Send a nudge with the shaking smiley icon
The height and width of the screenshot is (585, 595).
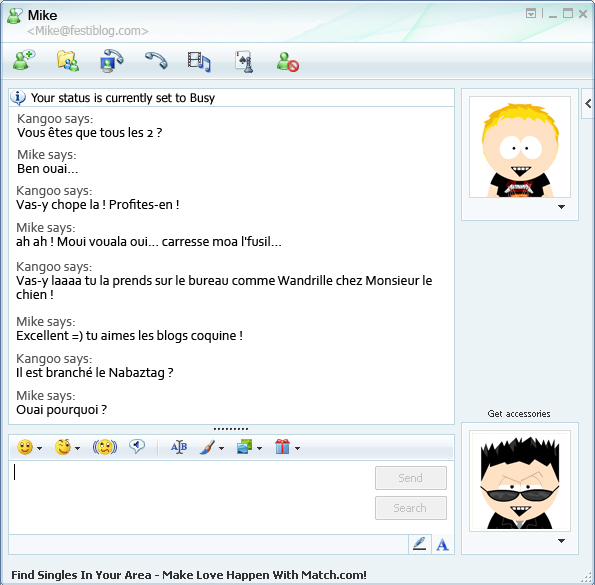pyautogui.click(x=105, y=447)
